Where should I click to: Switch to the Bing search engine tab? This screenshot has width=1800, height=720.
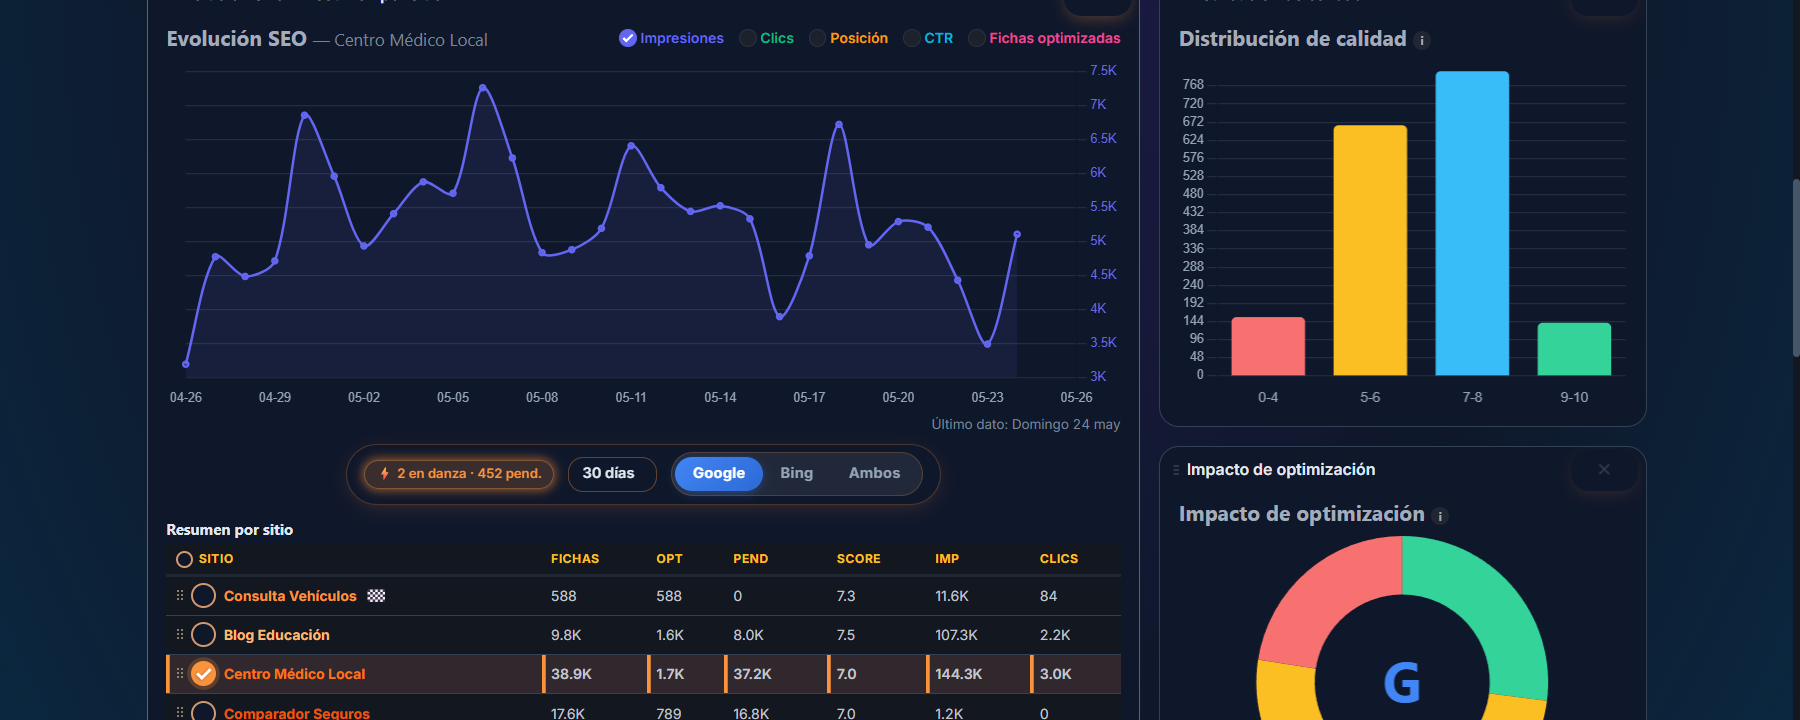796,473
